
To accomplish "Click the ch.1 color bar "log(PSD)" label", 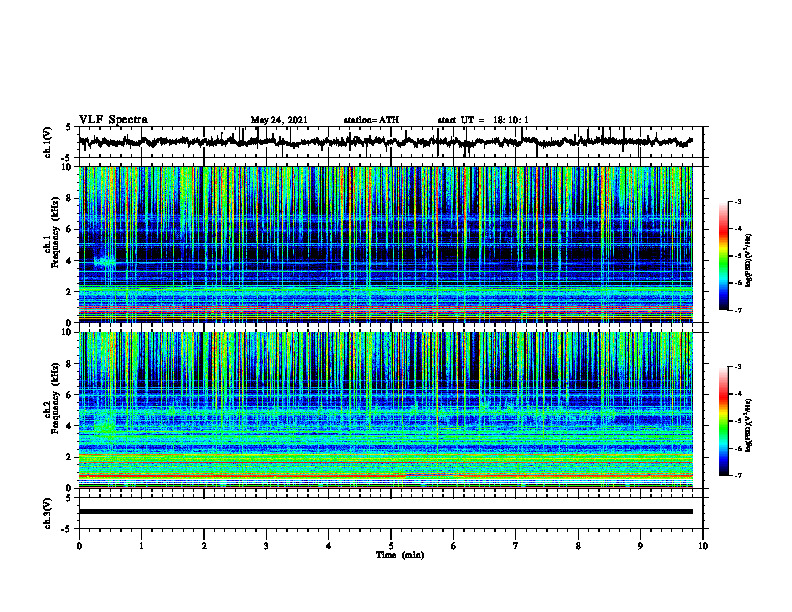I will coord(749,260).
